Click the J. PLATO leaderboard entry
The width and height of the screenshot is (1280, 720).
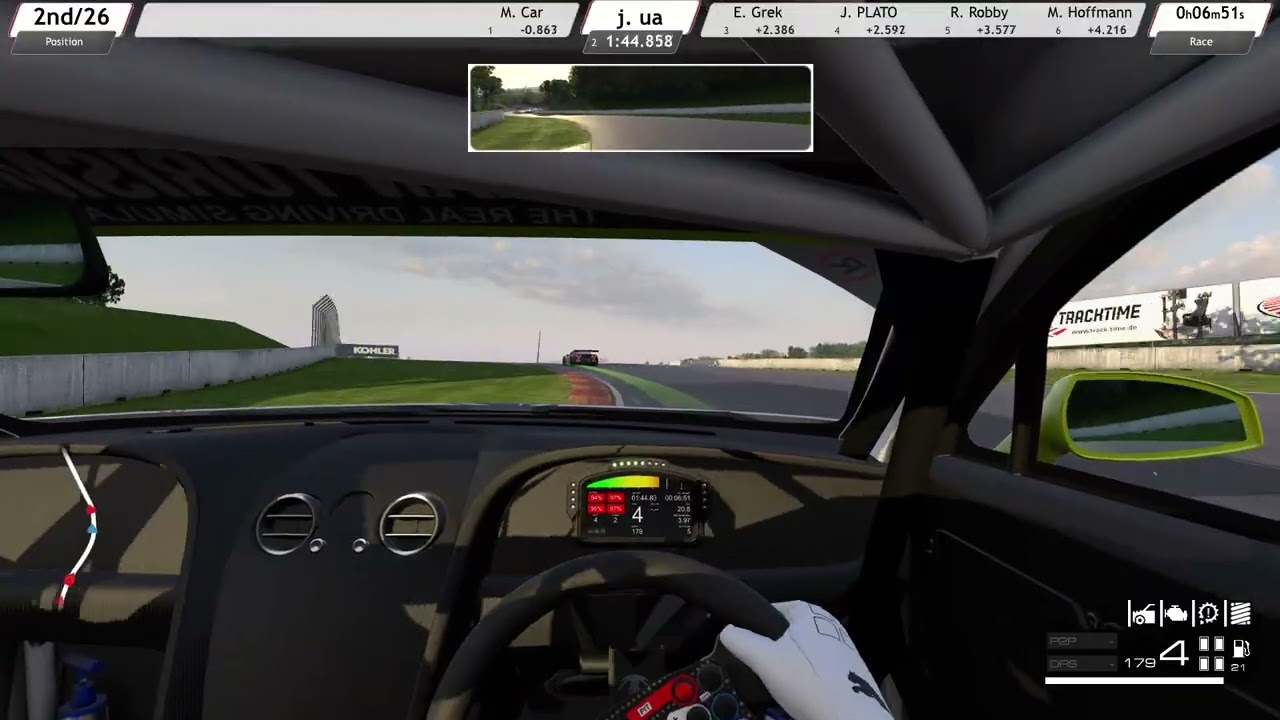(x=868, y=20)
